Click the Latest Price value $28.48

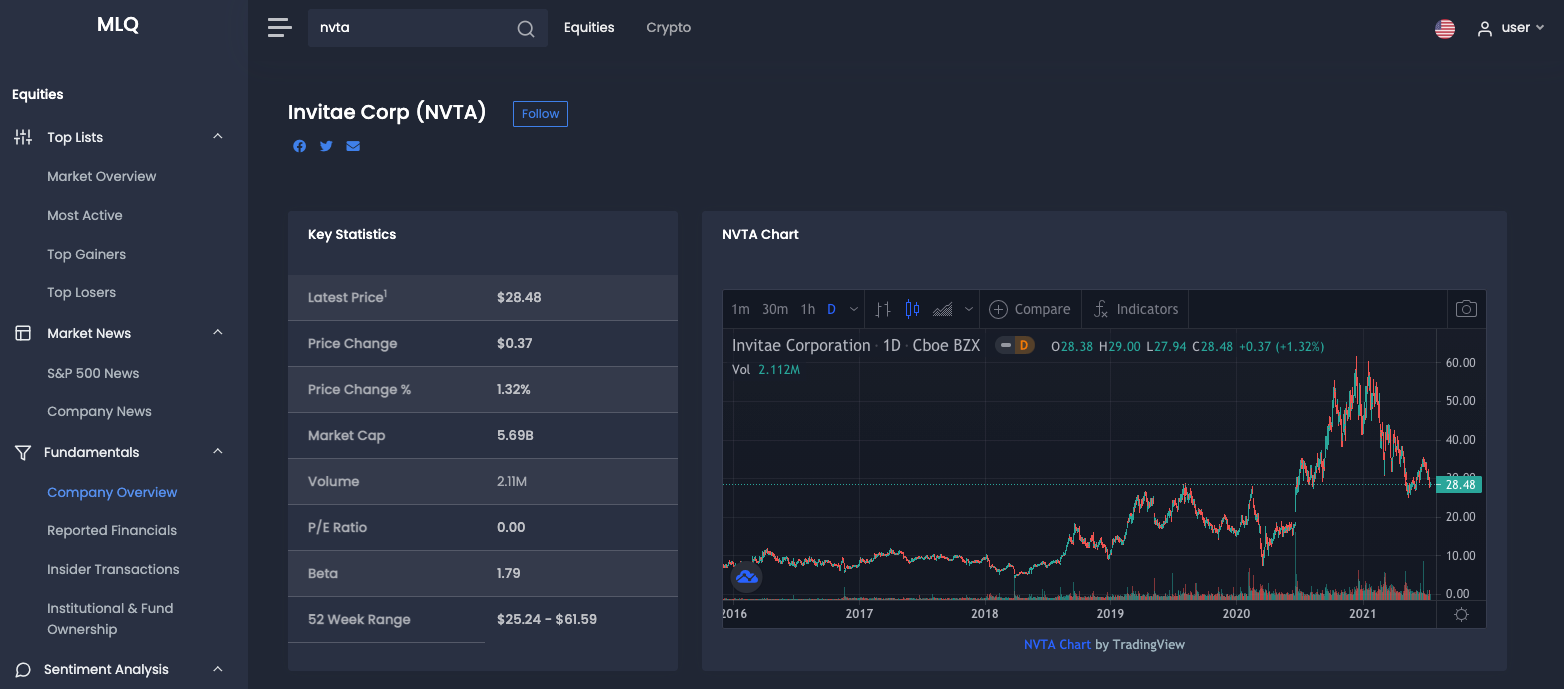tap(519, 297)
